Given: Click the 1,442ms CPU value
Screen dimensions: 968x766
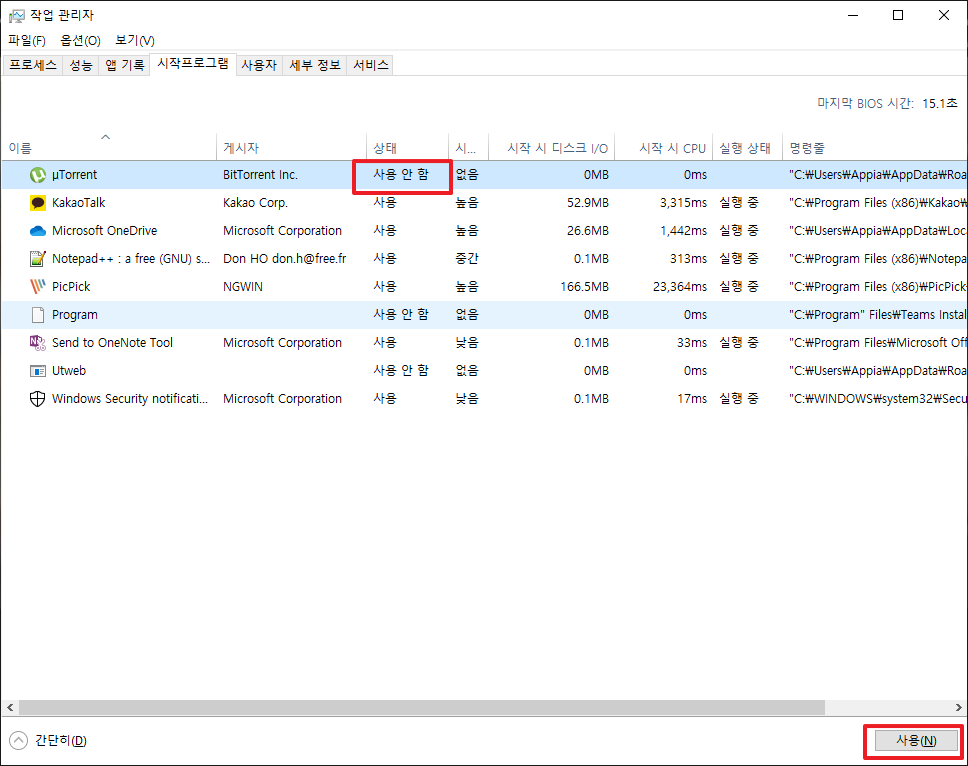Looking at the screenshot, I should 683,231.
